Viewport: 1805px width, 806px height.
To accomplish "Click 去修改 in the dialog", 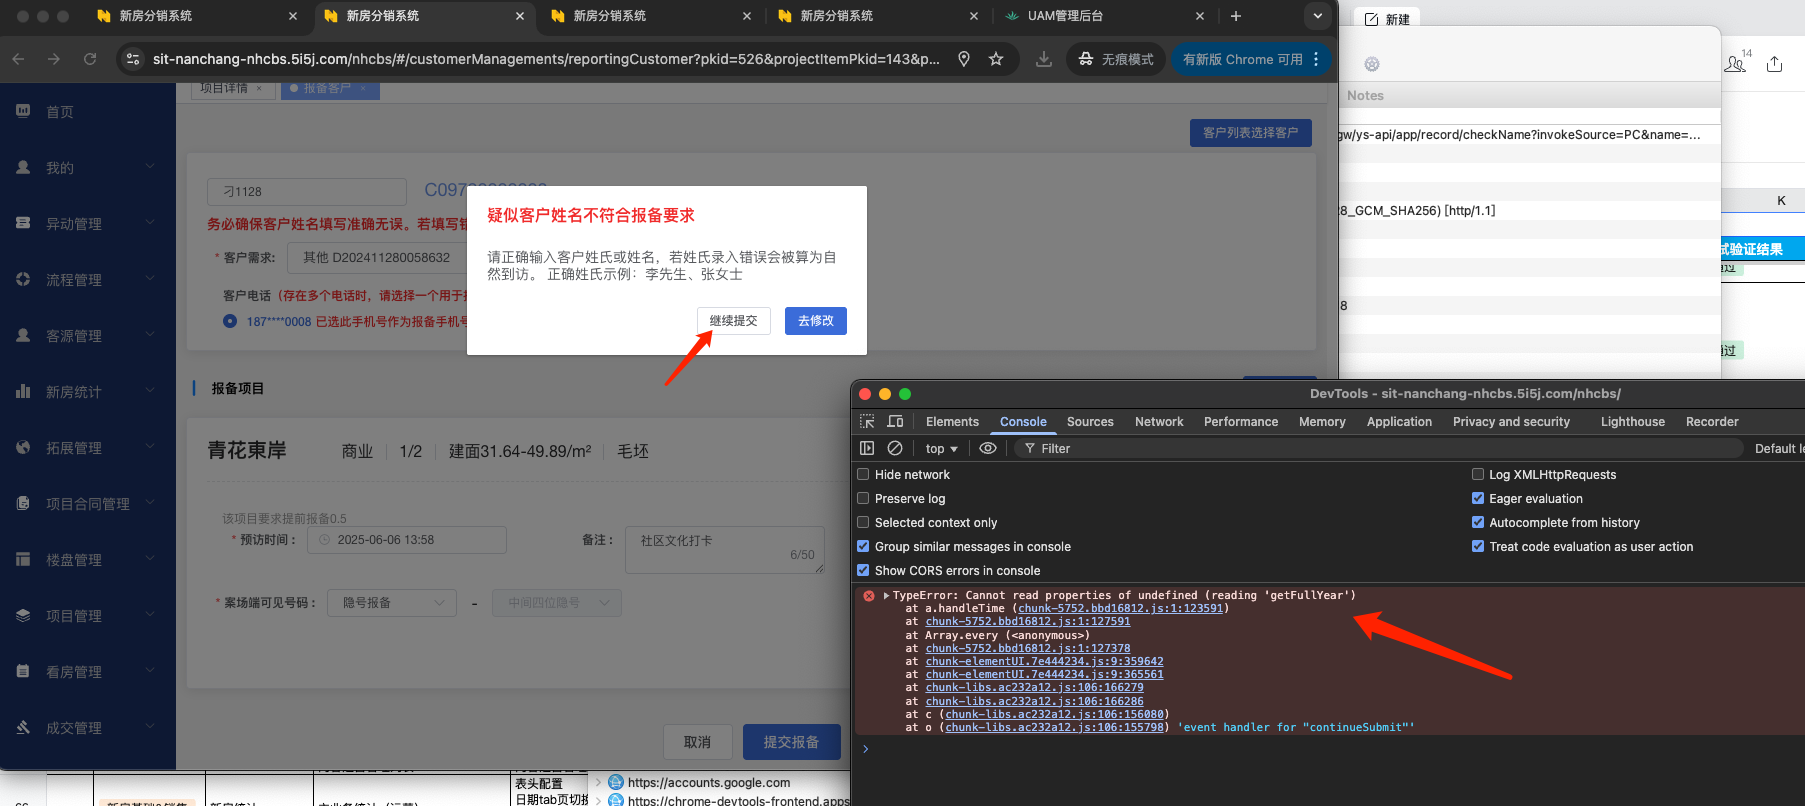I will (x=816, y=321).
